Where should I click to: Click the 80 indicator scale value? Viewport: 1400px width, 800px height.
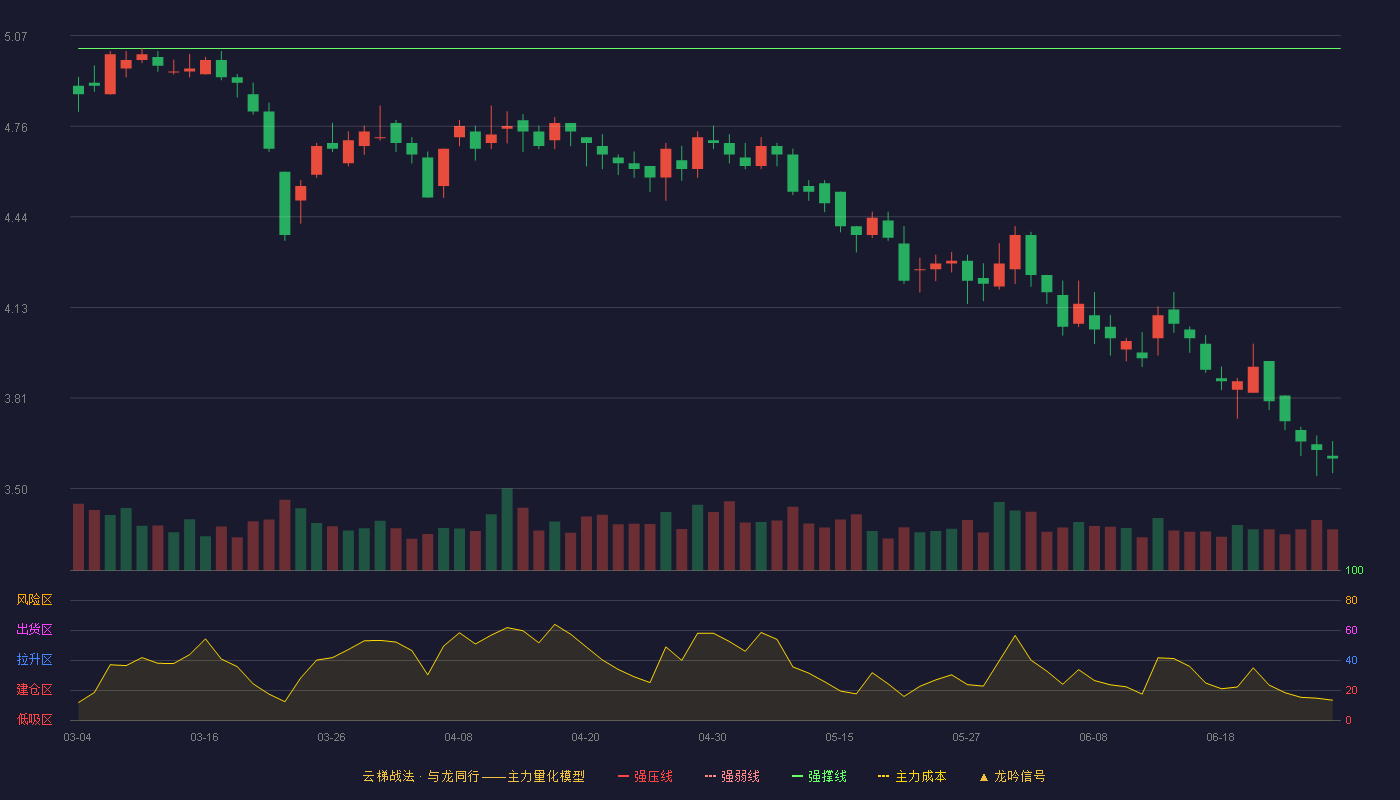click(1351, 601)
